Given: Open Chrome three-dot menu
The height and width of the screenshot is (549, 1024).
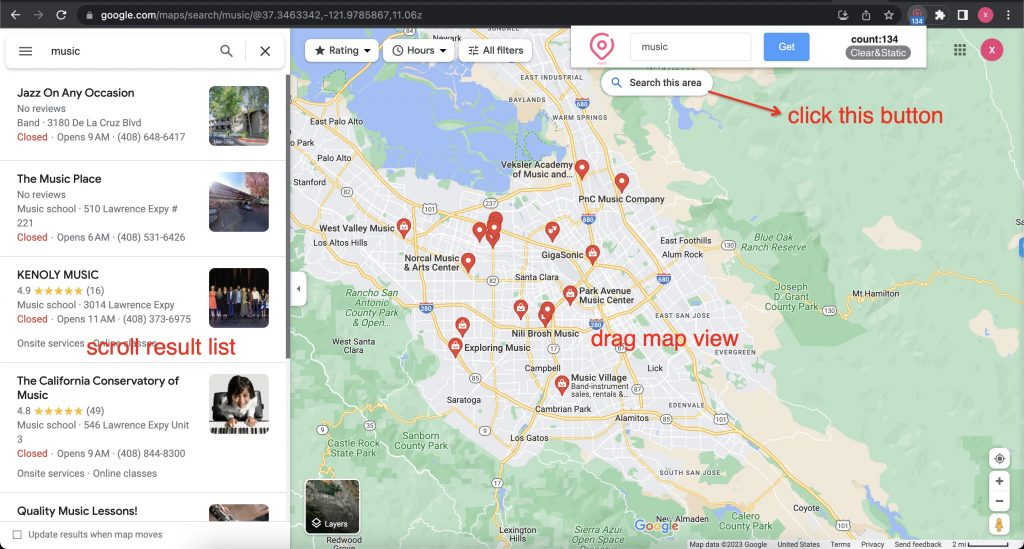Looking at the screenshot, I should click(x=1008, y=15).
